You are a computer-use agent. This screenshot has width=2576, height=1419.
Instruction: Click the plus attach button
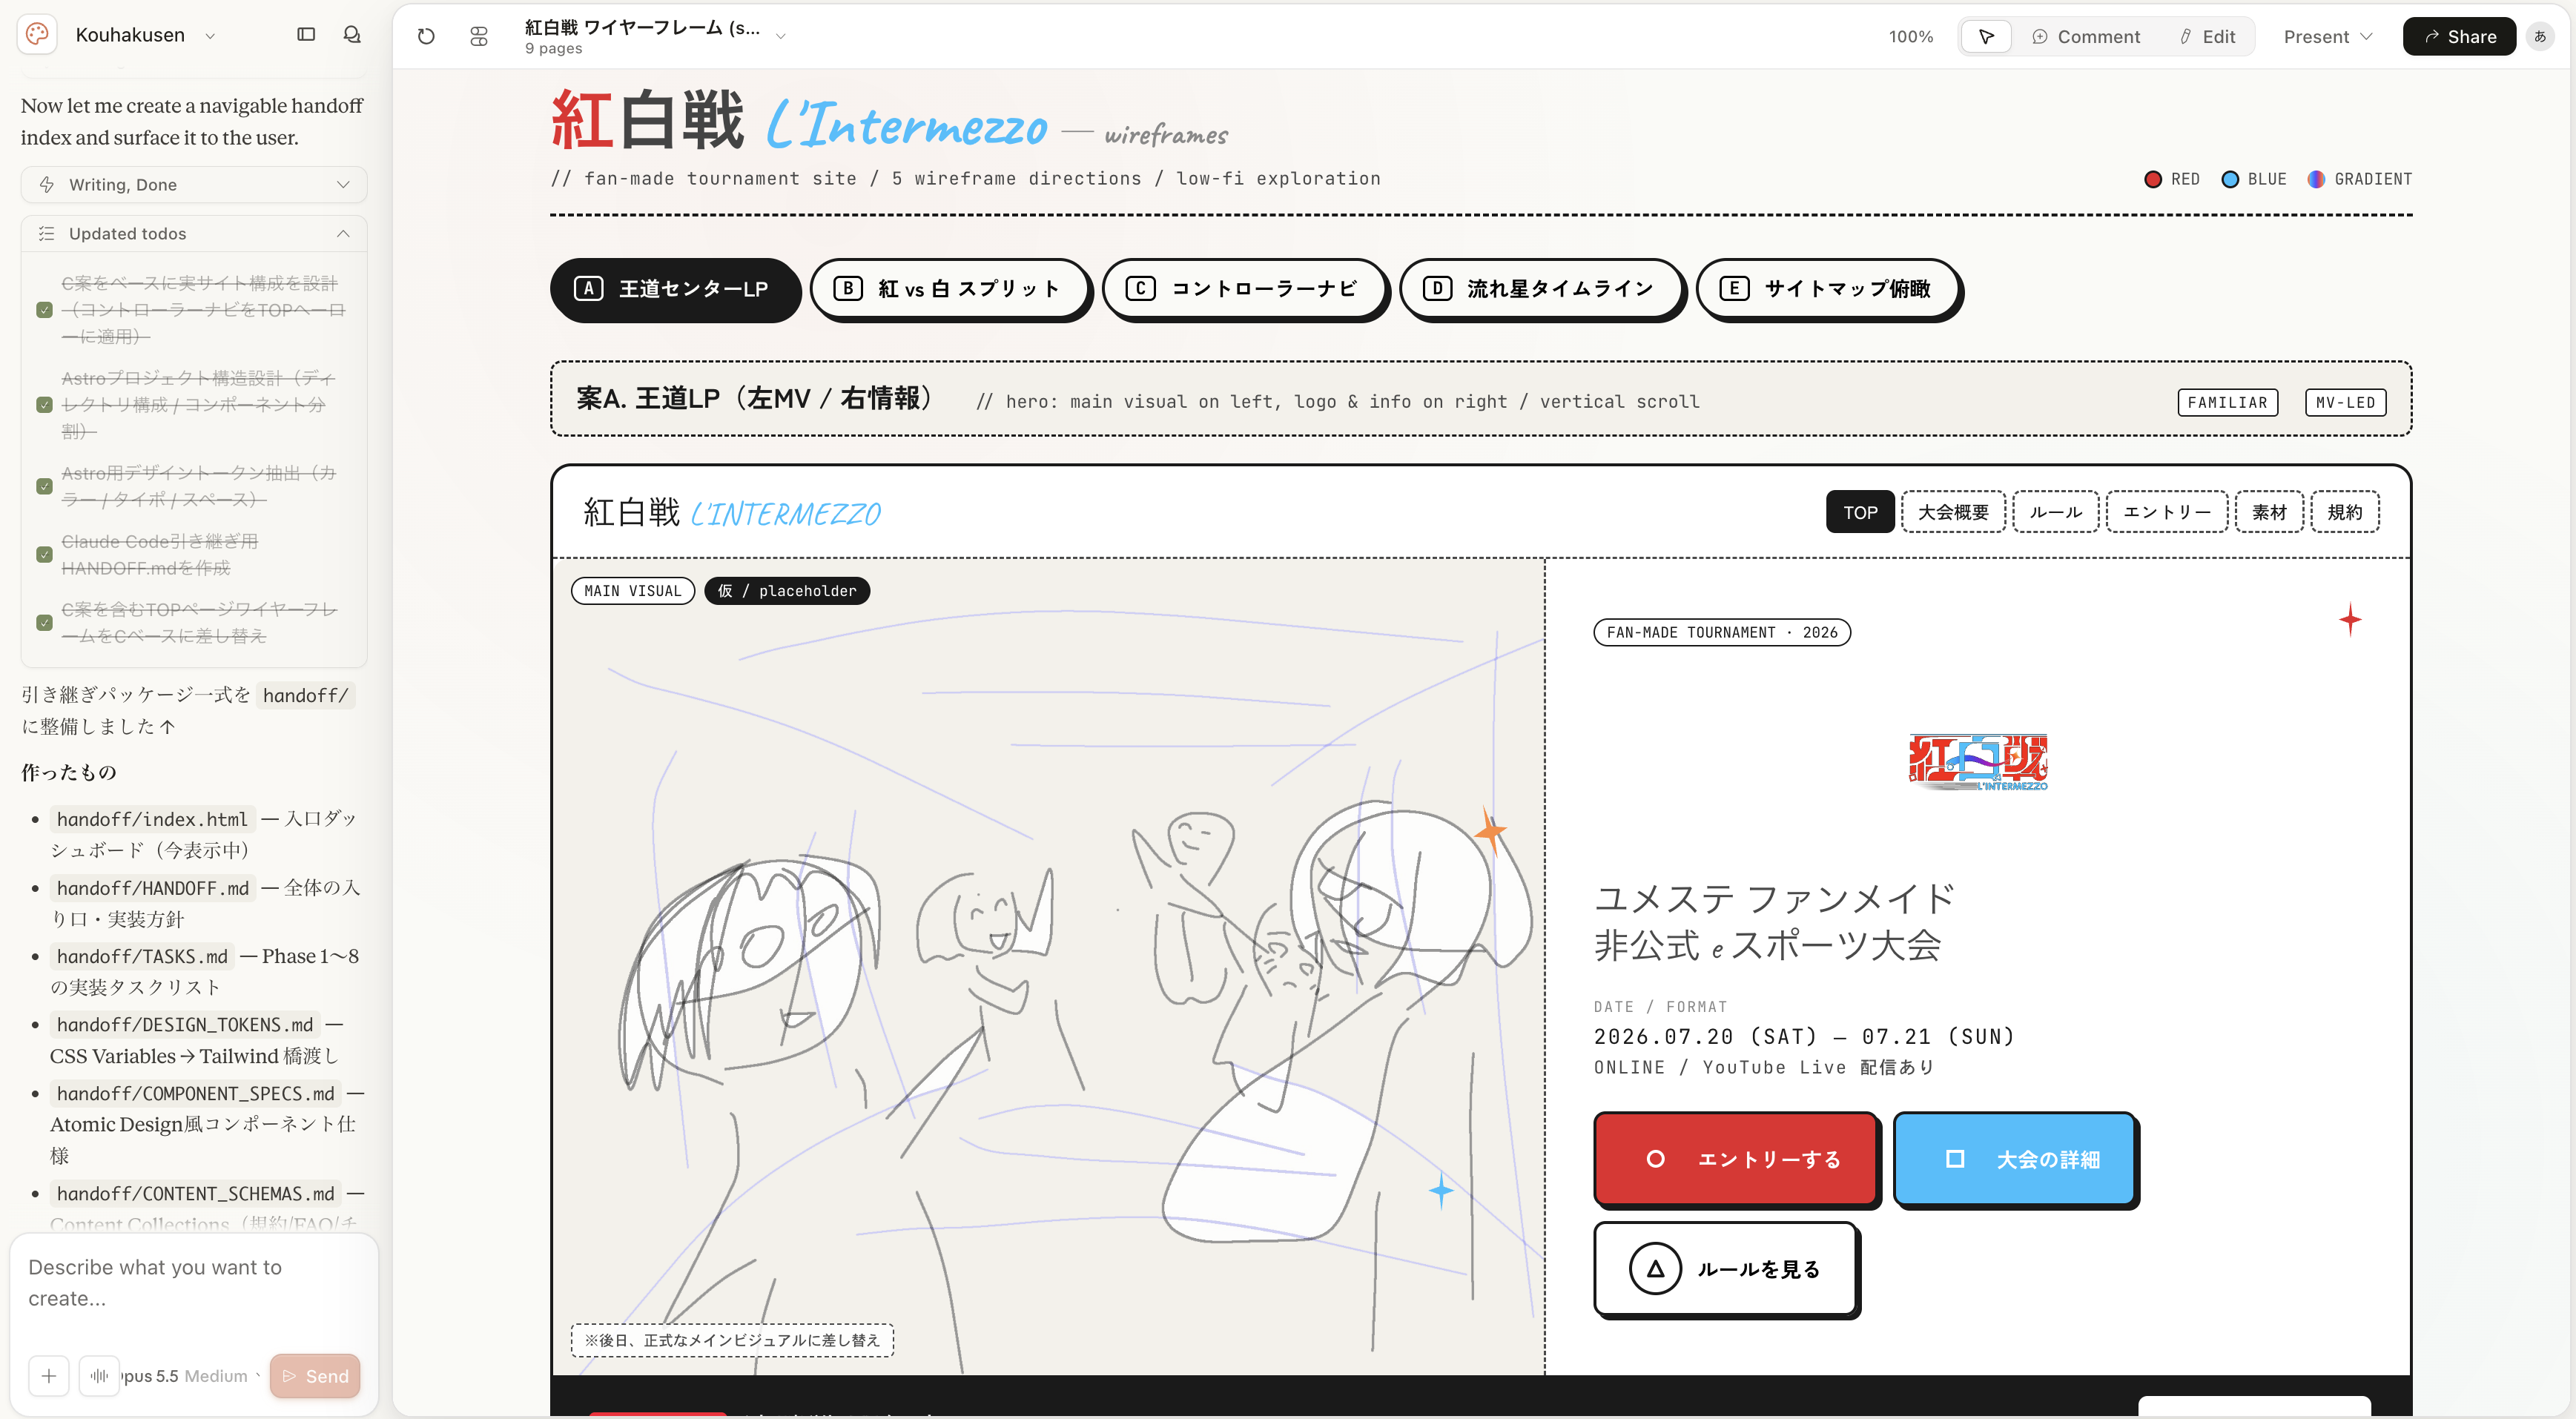click(49, 1377)
